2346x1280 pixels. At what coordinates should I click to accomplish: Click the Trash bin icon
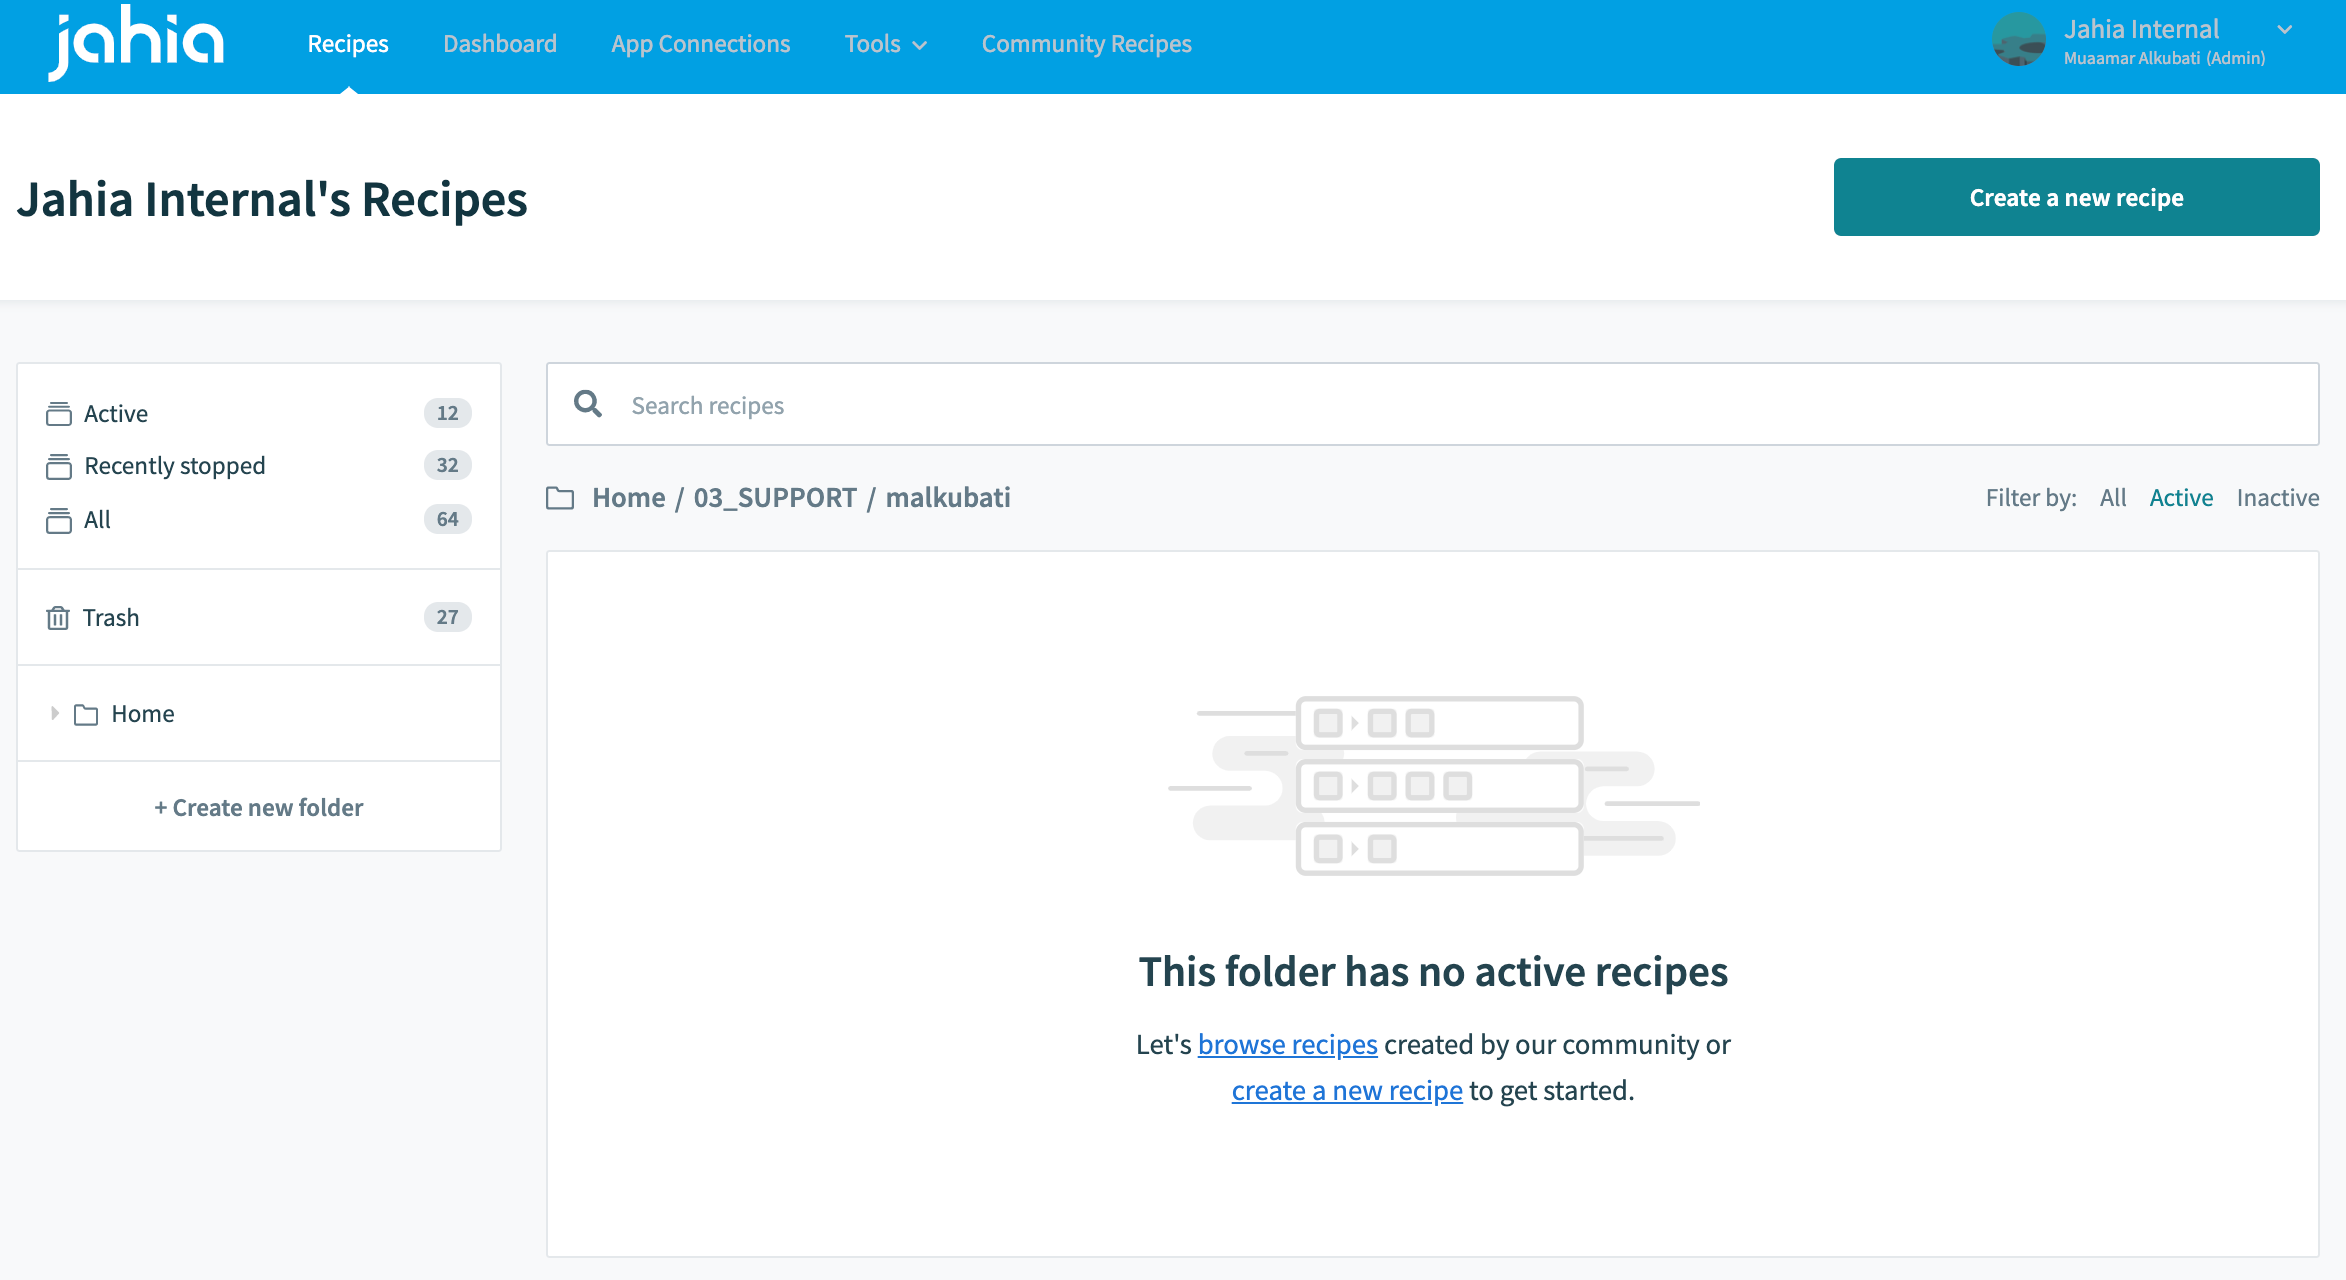point(58,618)
